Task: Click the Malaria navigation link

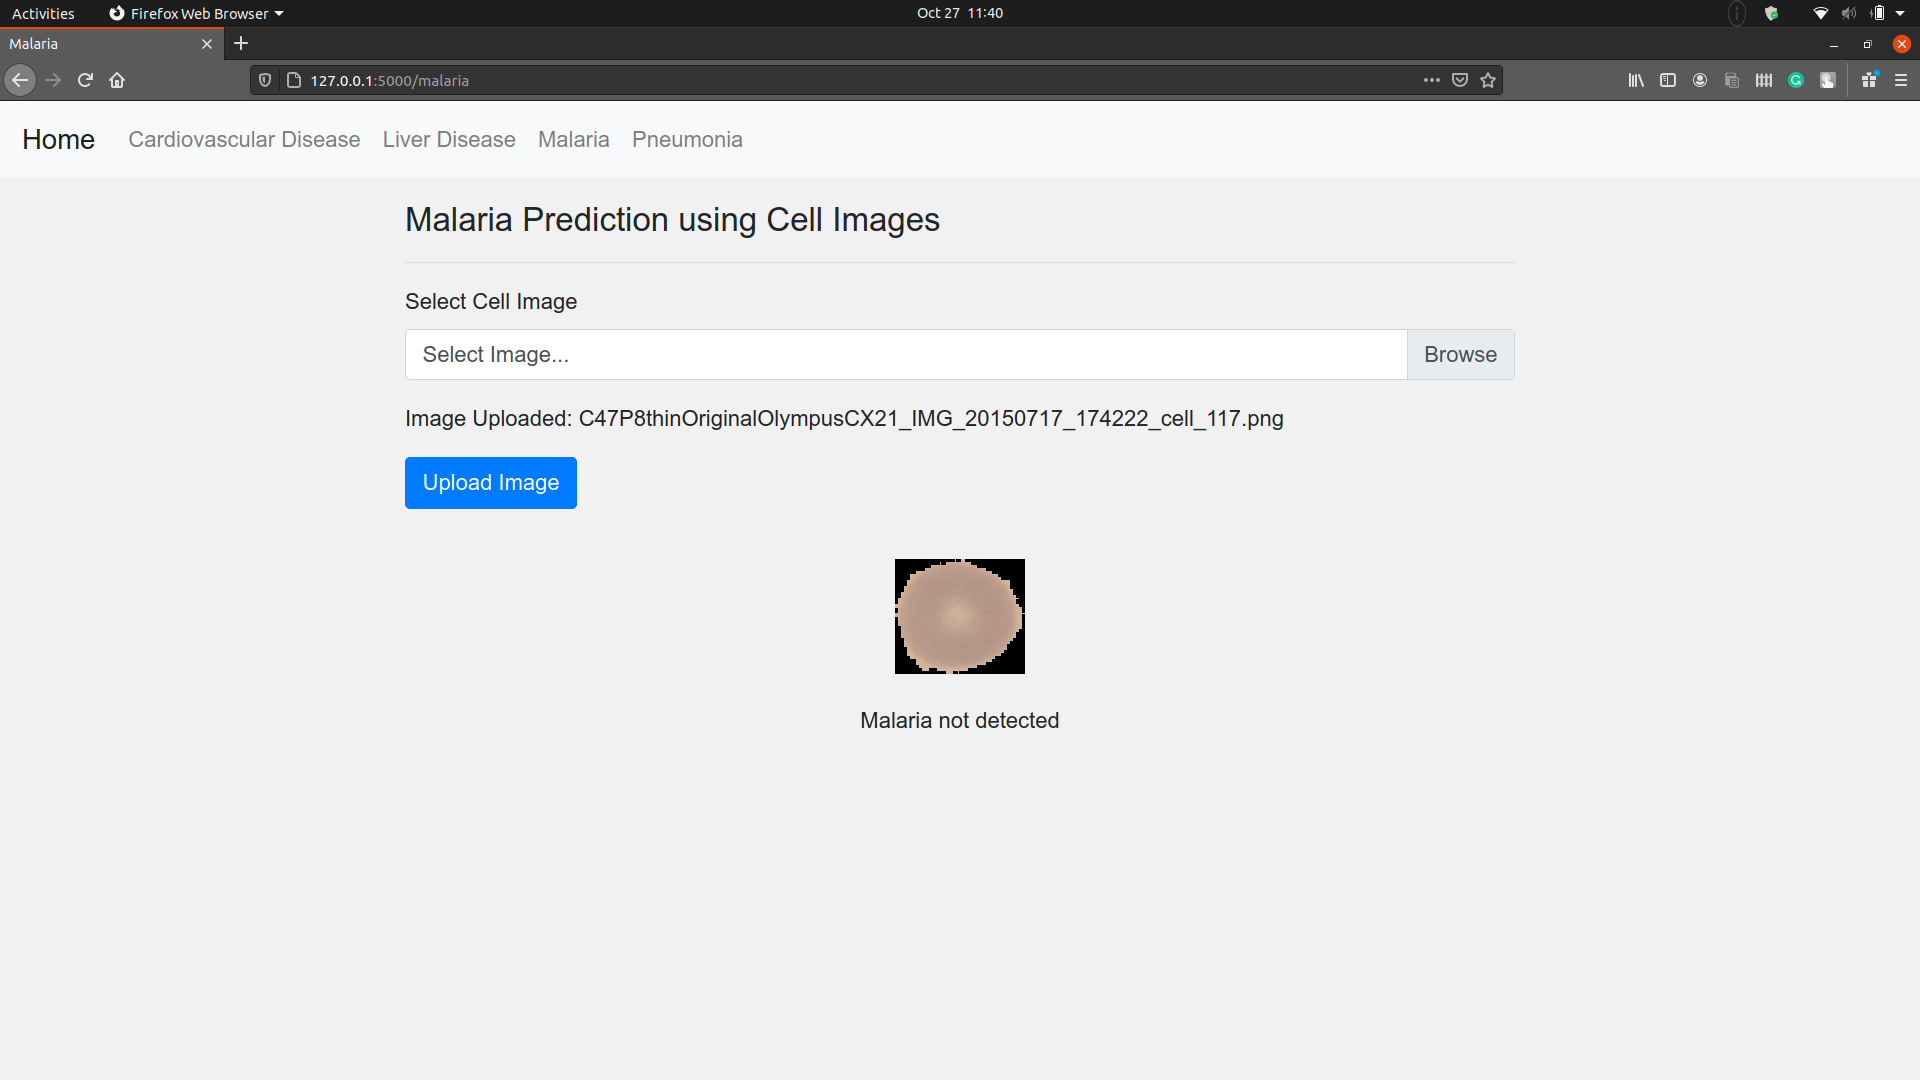Action: pyautogui.click(x=574, y=140)
